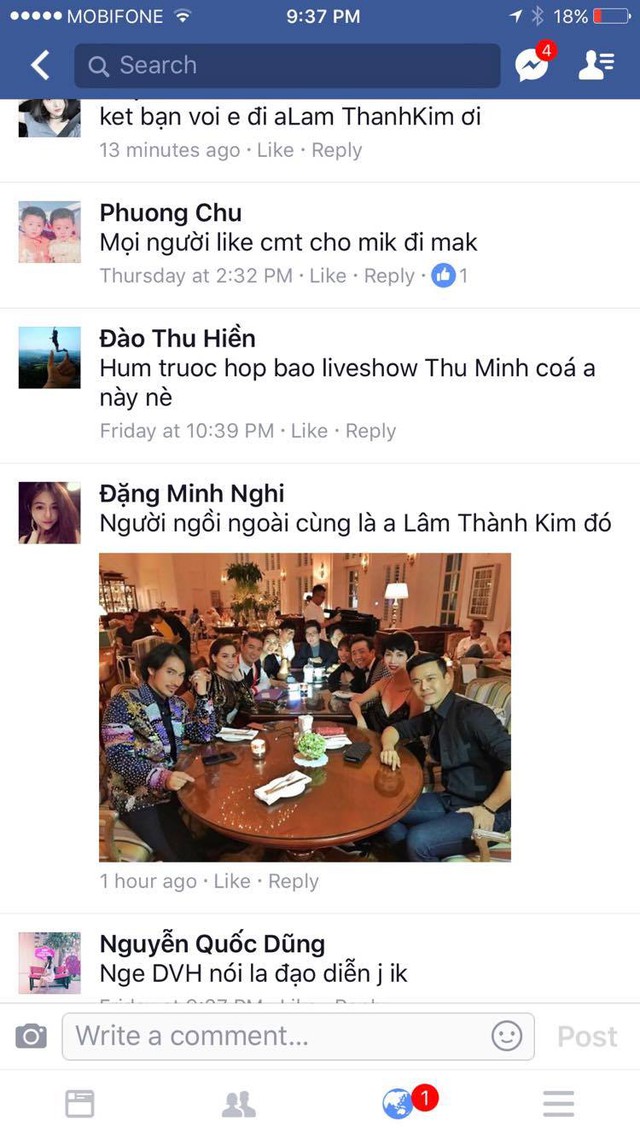Image resolution: width=640 pixels, height=1138 pixels.
Task: Like Phuong Chu's comment
Action: point(328,276)
